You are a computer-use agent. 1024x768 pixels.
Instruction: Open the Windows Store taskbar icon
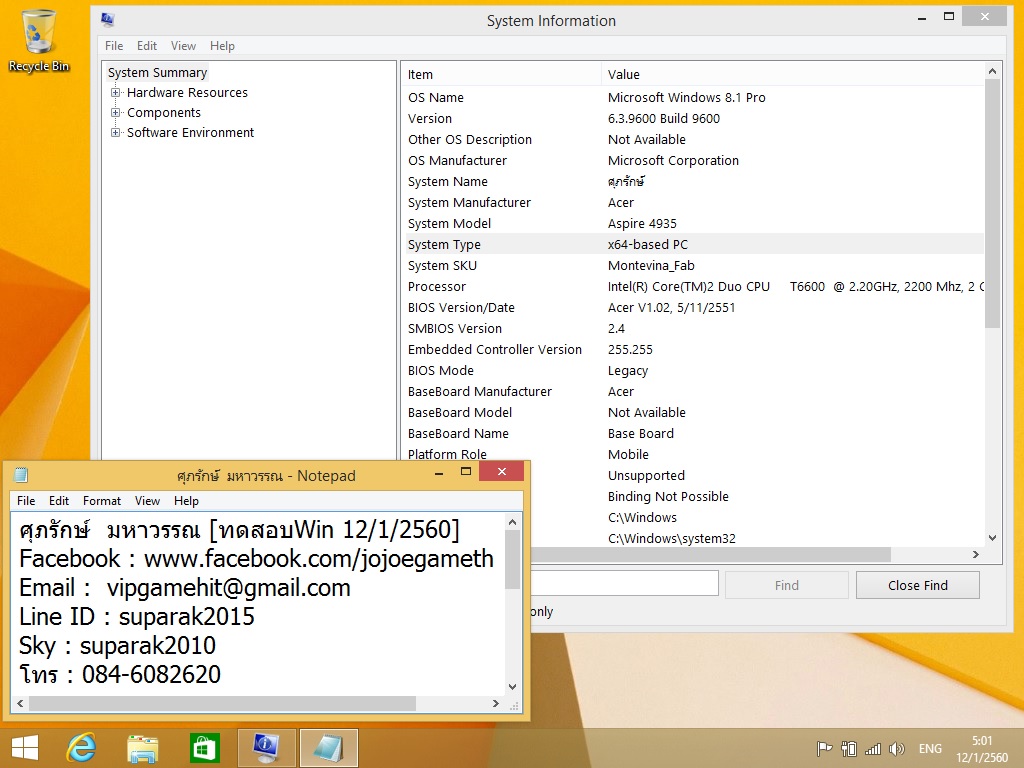point(204,748)
